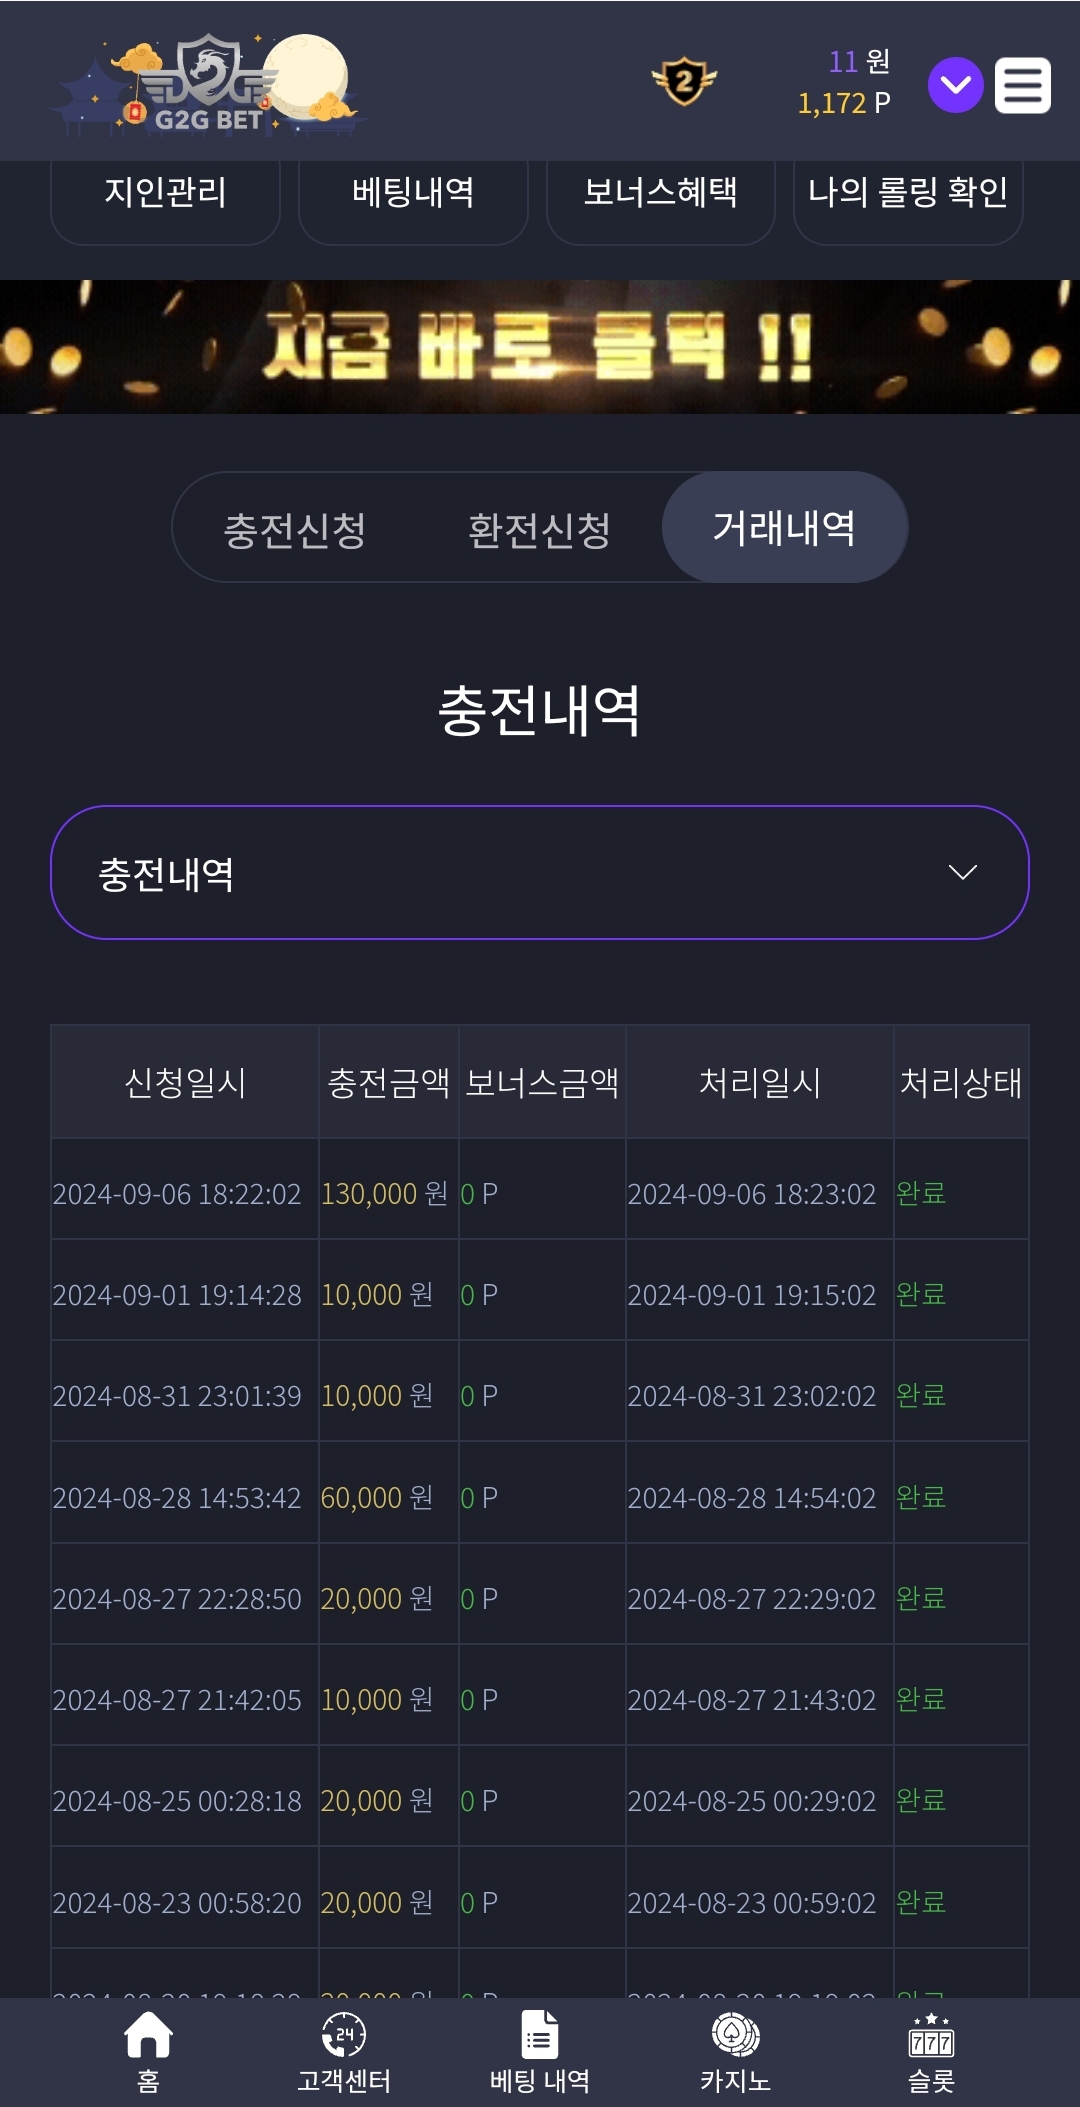Tap the level 2 badge icon
This screenshot has height=2107, width=1080.
(x=684, y=82)
